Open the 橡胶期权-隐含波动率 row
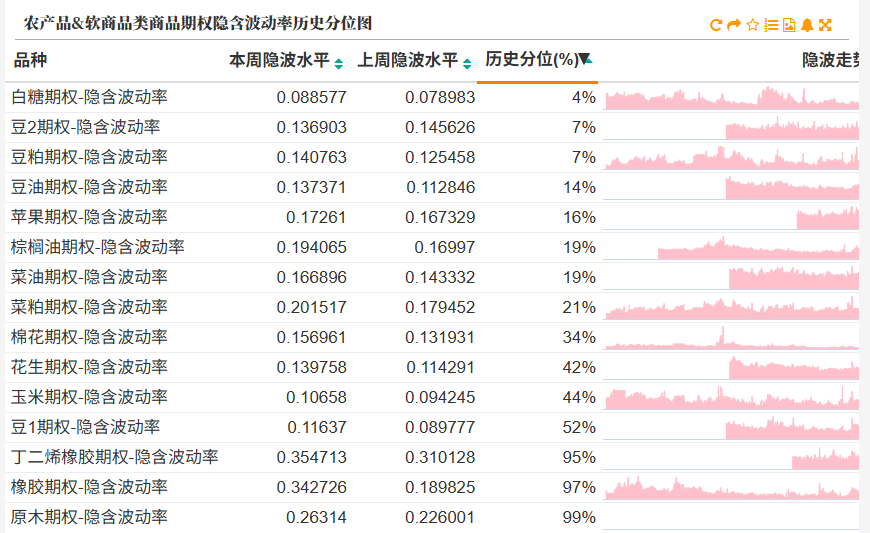The height and width of the screenshot is (533, 870). coord(432,488)
